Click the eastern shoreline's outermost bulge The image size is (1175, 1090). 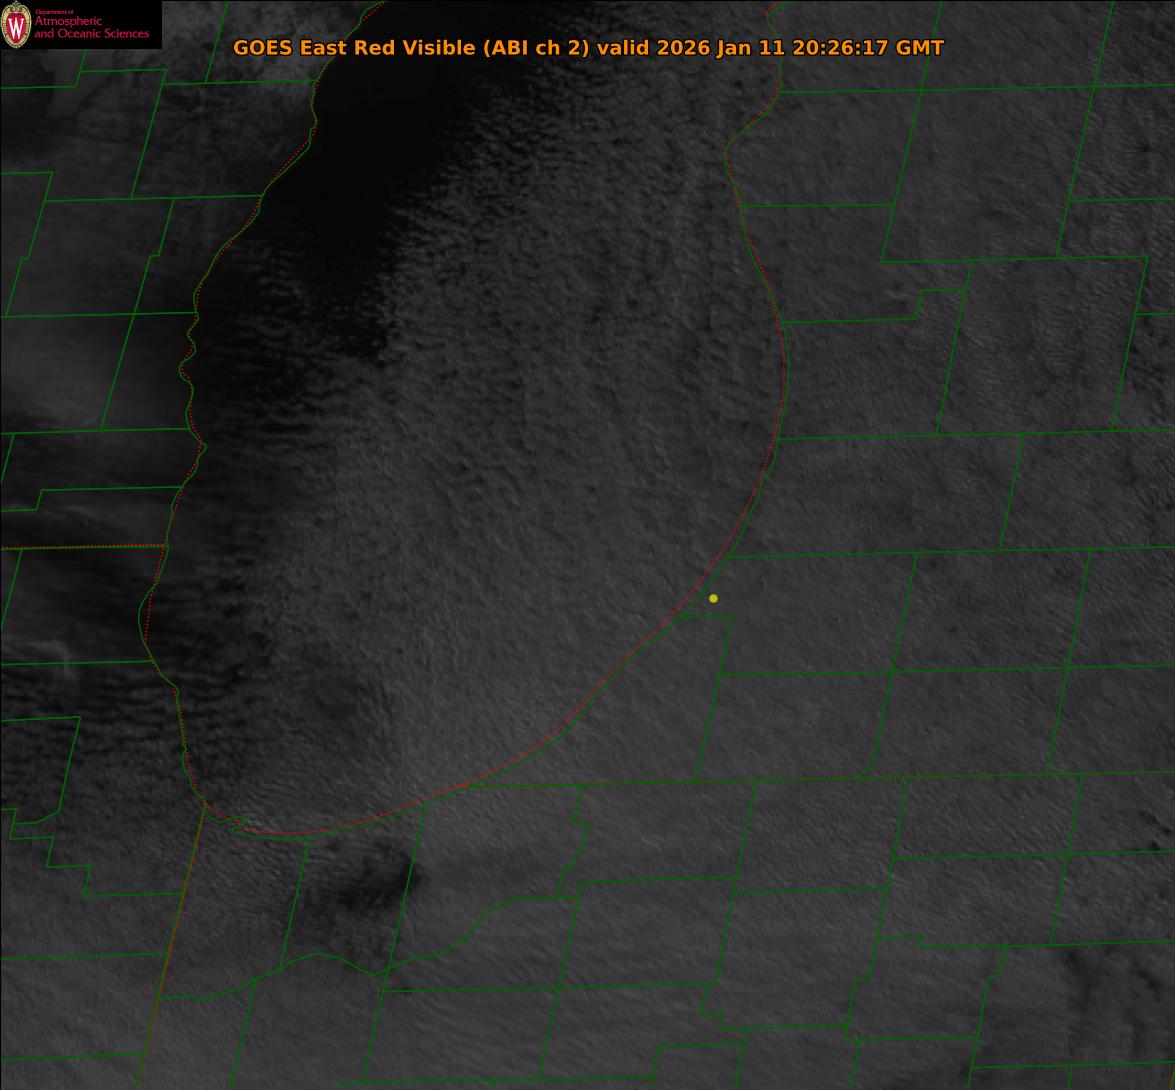(785, 365)
